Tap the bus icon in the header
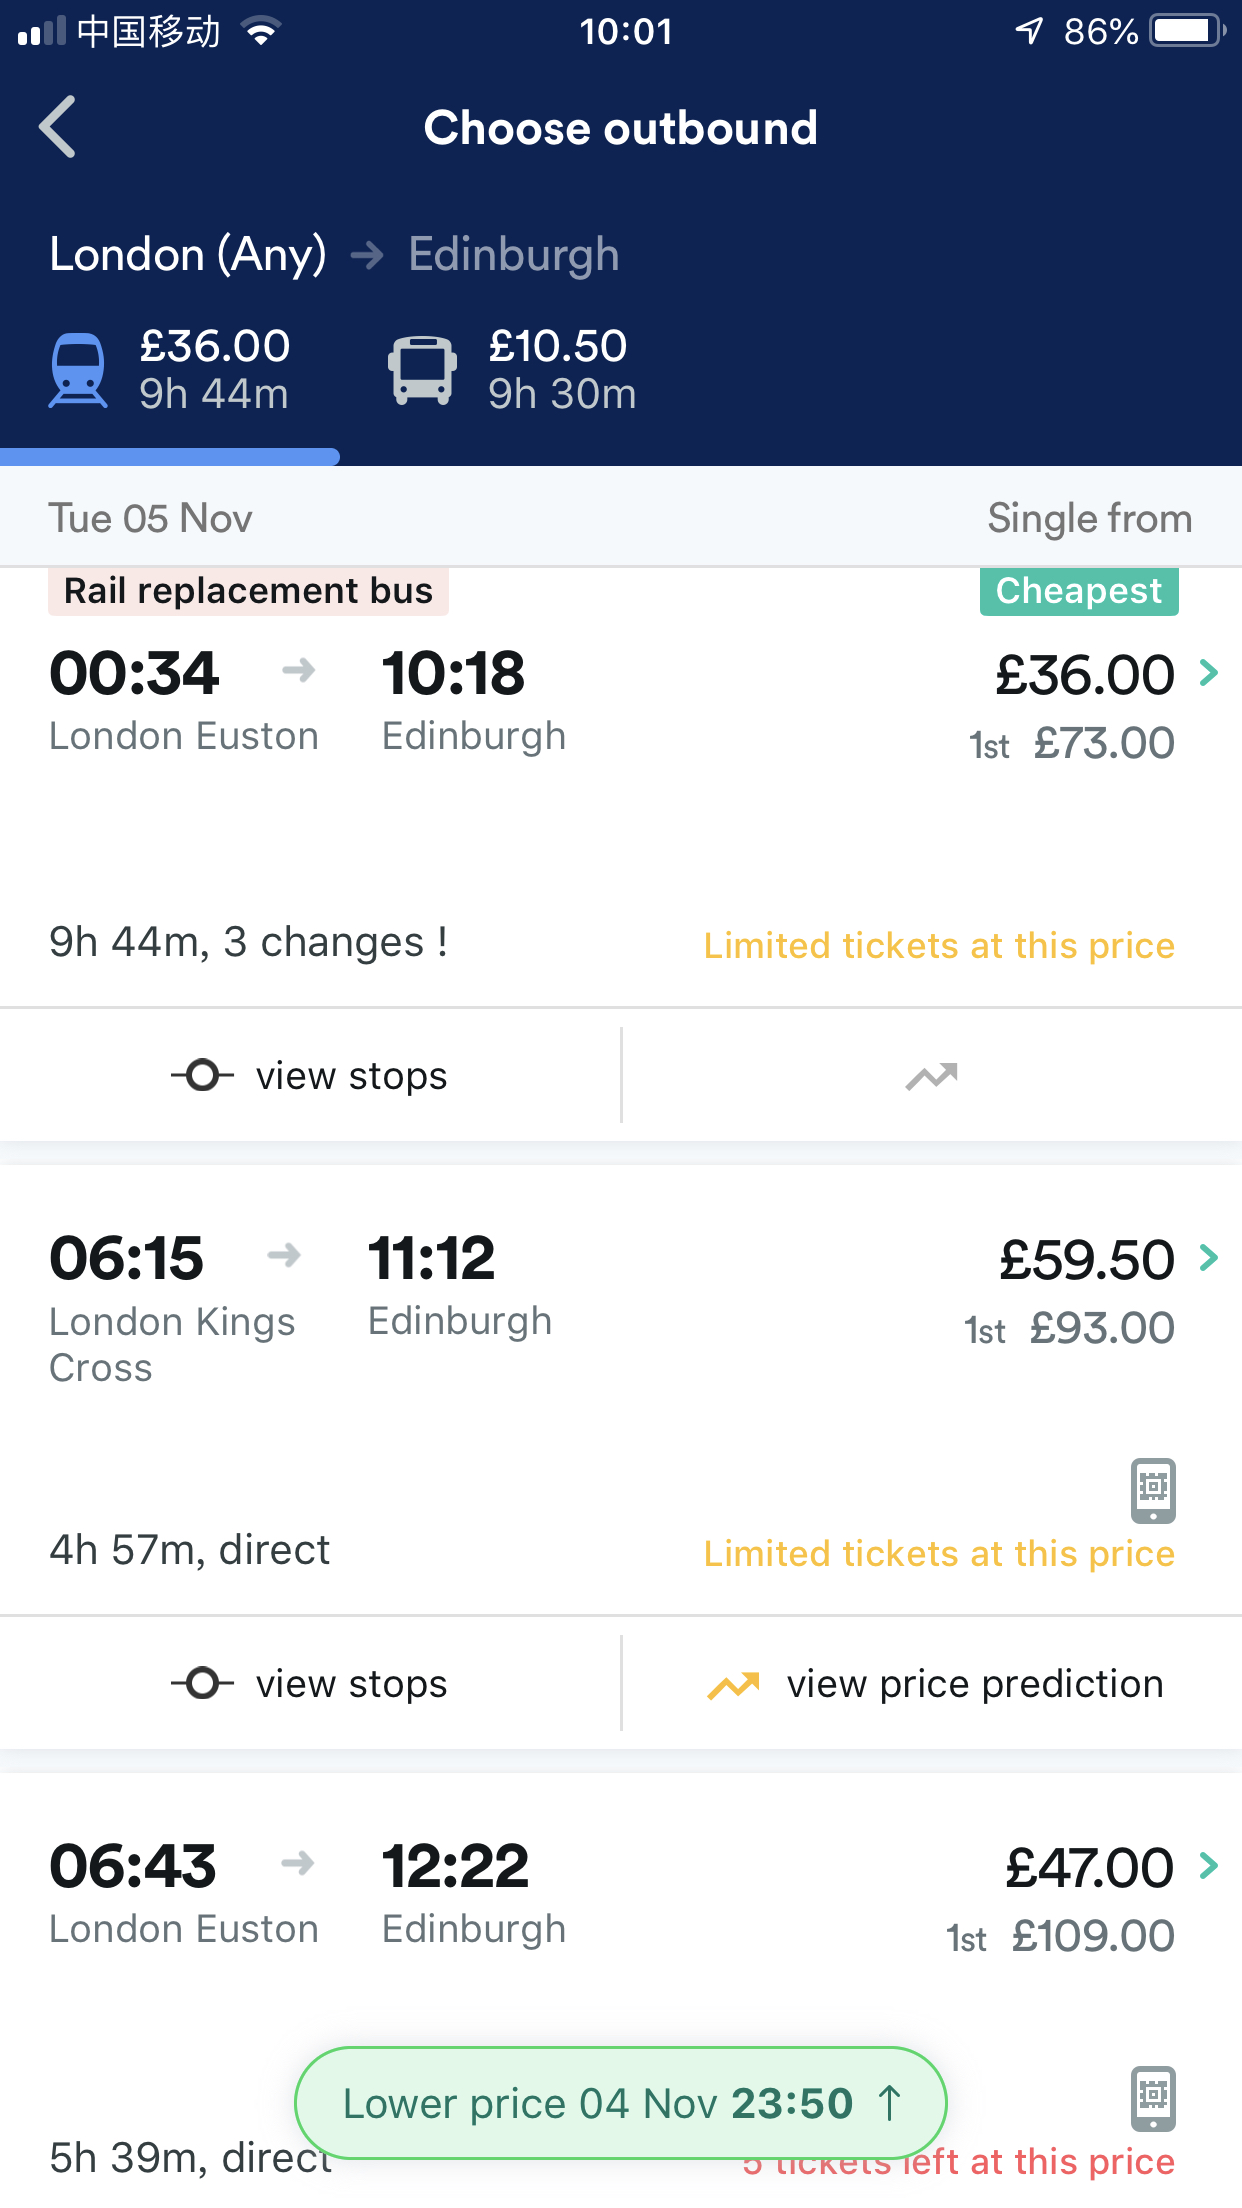Viewport: 1242px width, 2208px height. pos(422,370)
